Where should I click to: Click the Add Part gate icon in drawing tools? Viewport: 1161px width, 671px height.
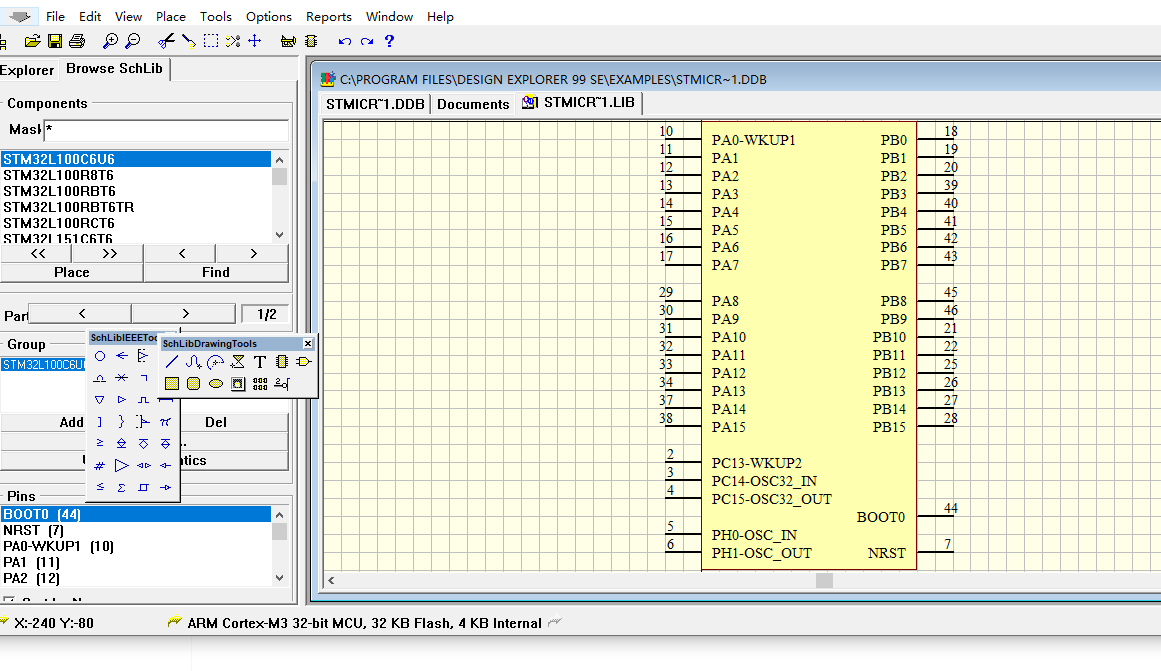pos(304,361)
